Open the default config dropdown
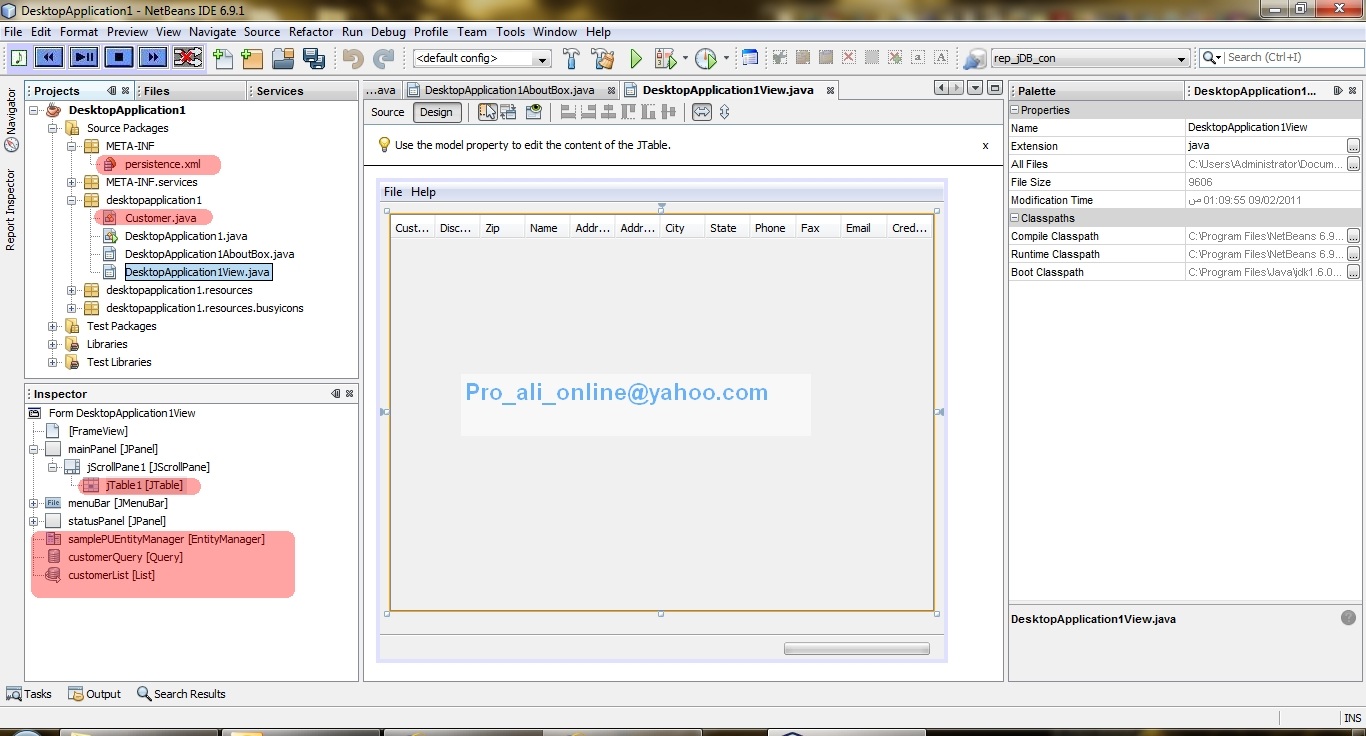The height and width of the screenshot is (736, 1366). tap(482, 58)
